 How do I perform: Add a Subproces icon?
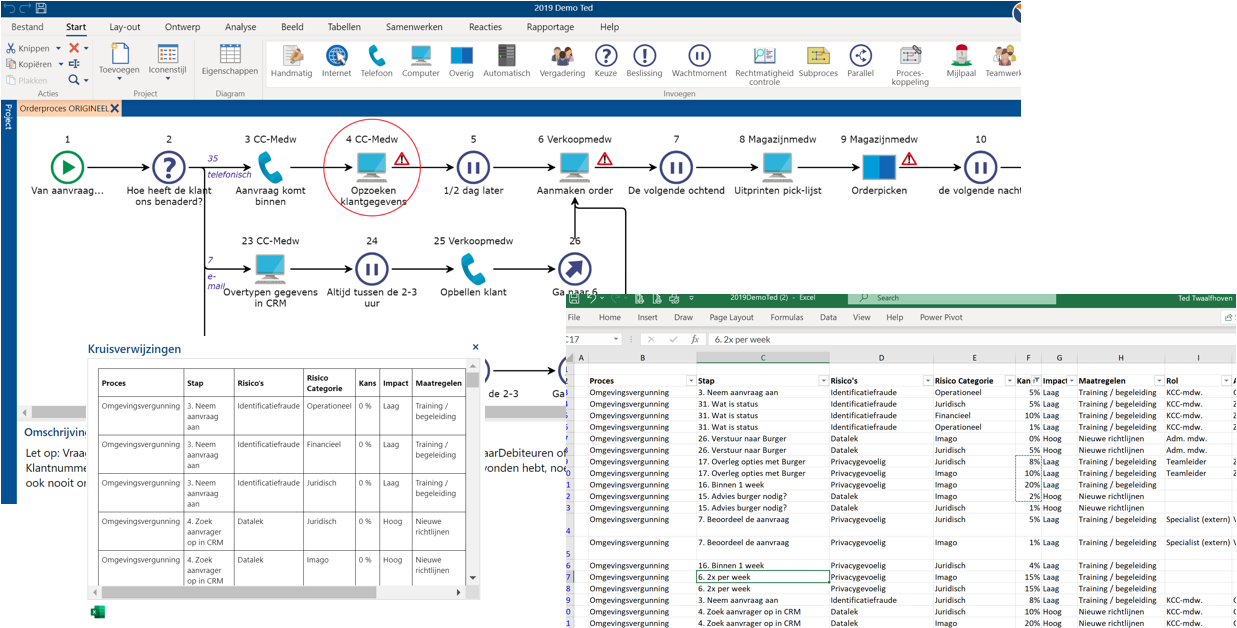coord(818,60)
